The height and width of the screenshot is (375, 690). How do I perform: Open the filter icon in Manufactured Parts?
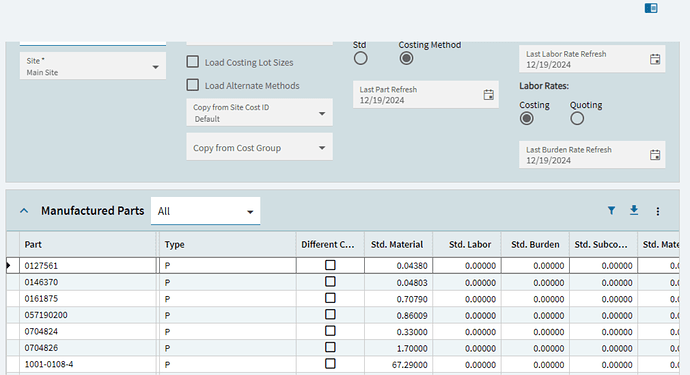point(611,211)
